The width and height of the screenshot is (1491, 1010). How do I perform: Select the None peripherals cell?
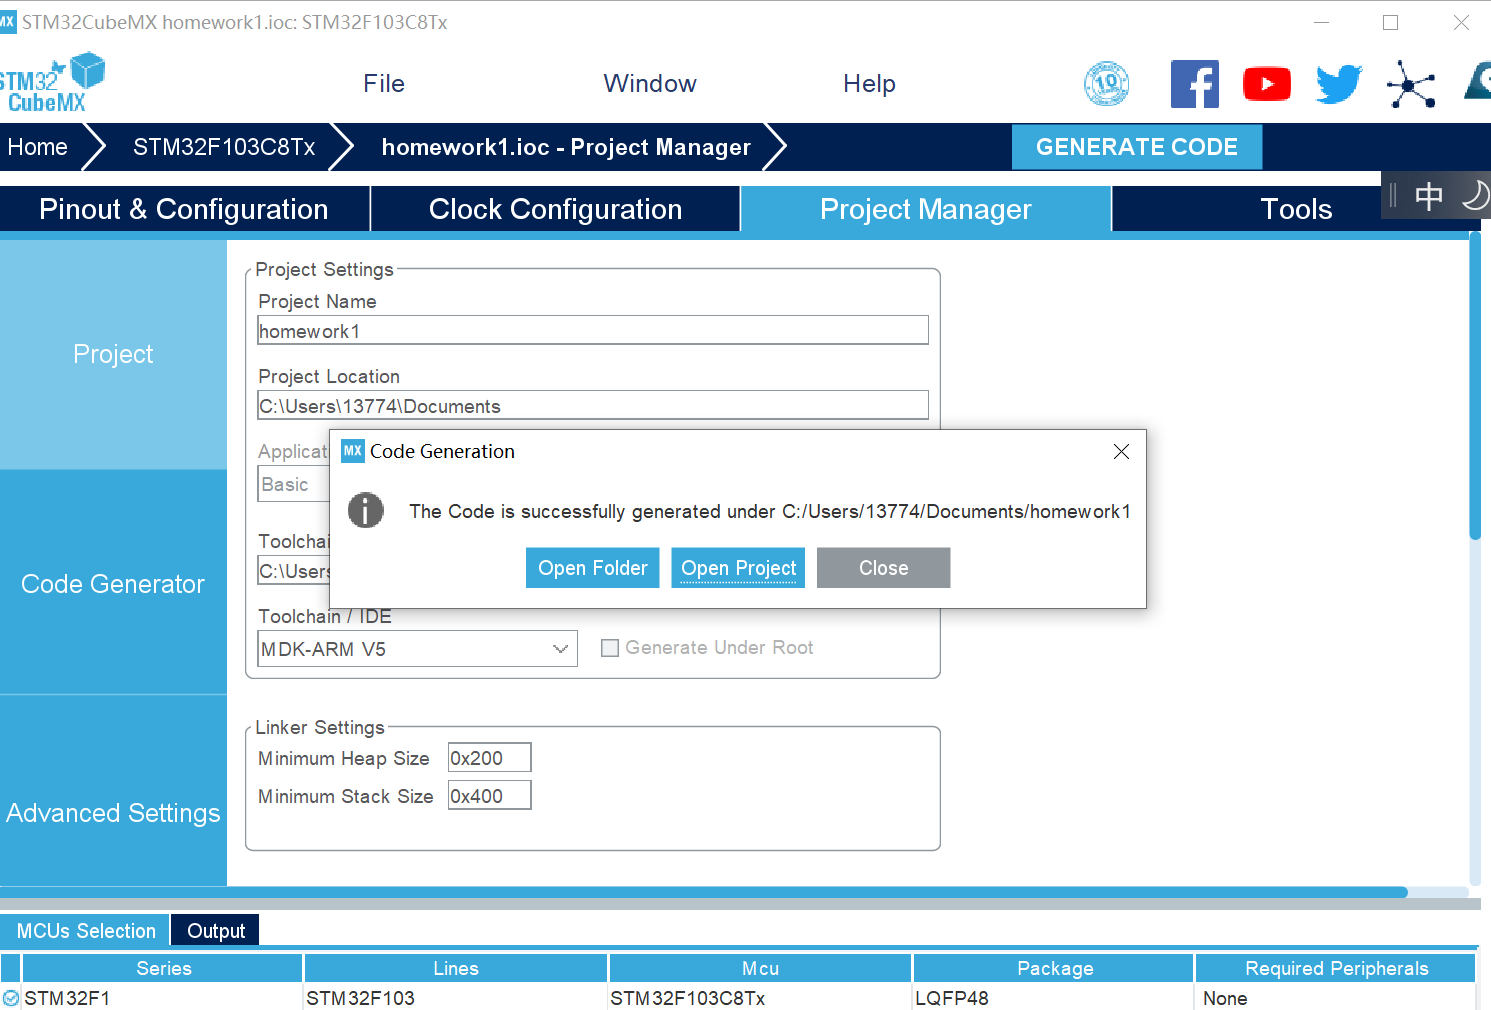pos(1336,998)
